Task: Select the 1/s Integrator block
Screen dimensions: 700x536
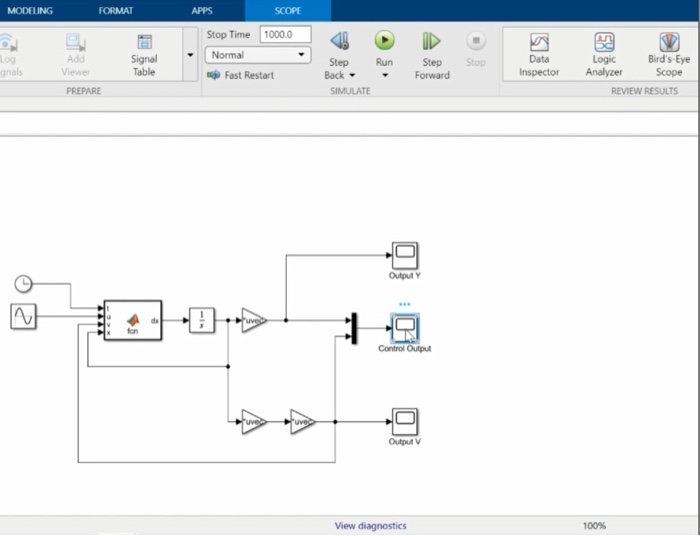Action: pos(202,320)
